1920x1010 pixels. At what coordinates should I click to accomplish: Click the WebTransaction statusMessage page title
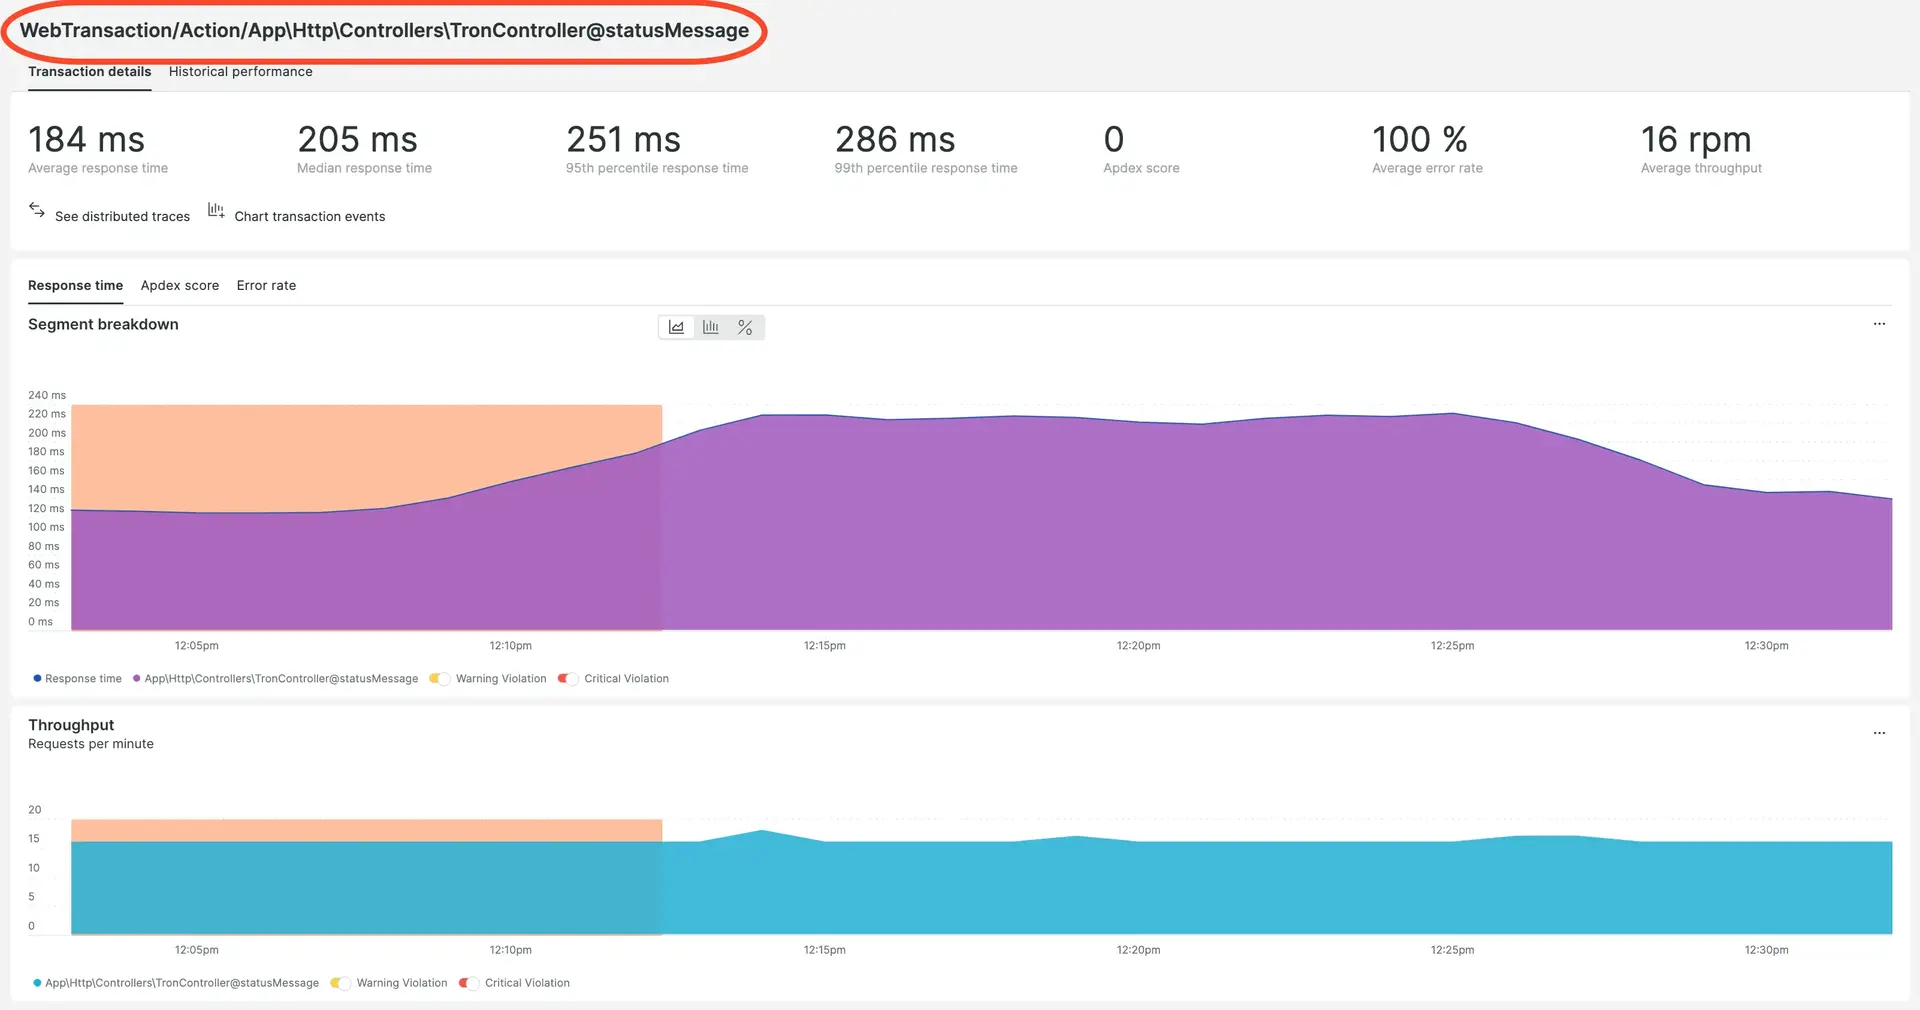click(384, 31)
